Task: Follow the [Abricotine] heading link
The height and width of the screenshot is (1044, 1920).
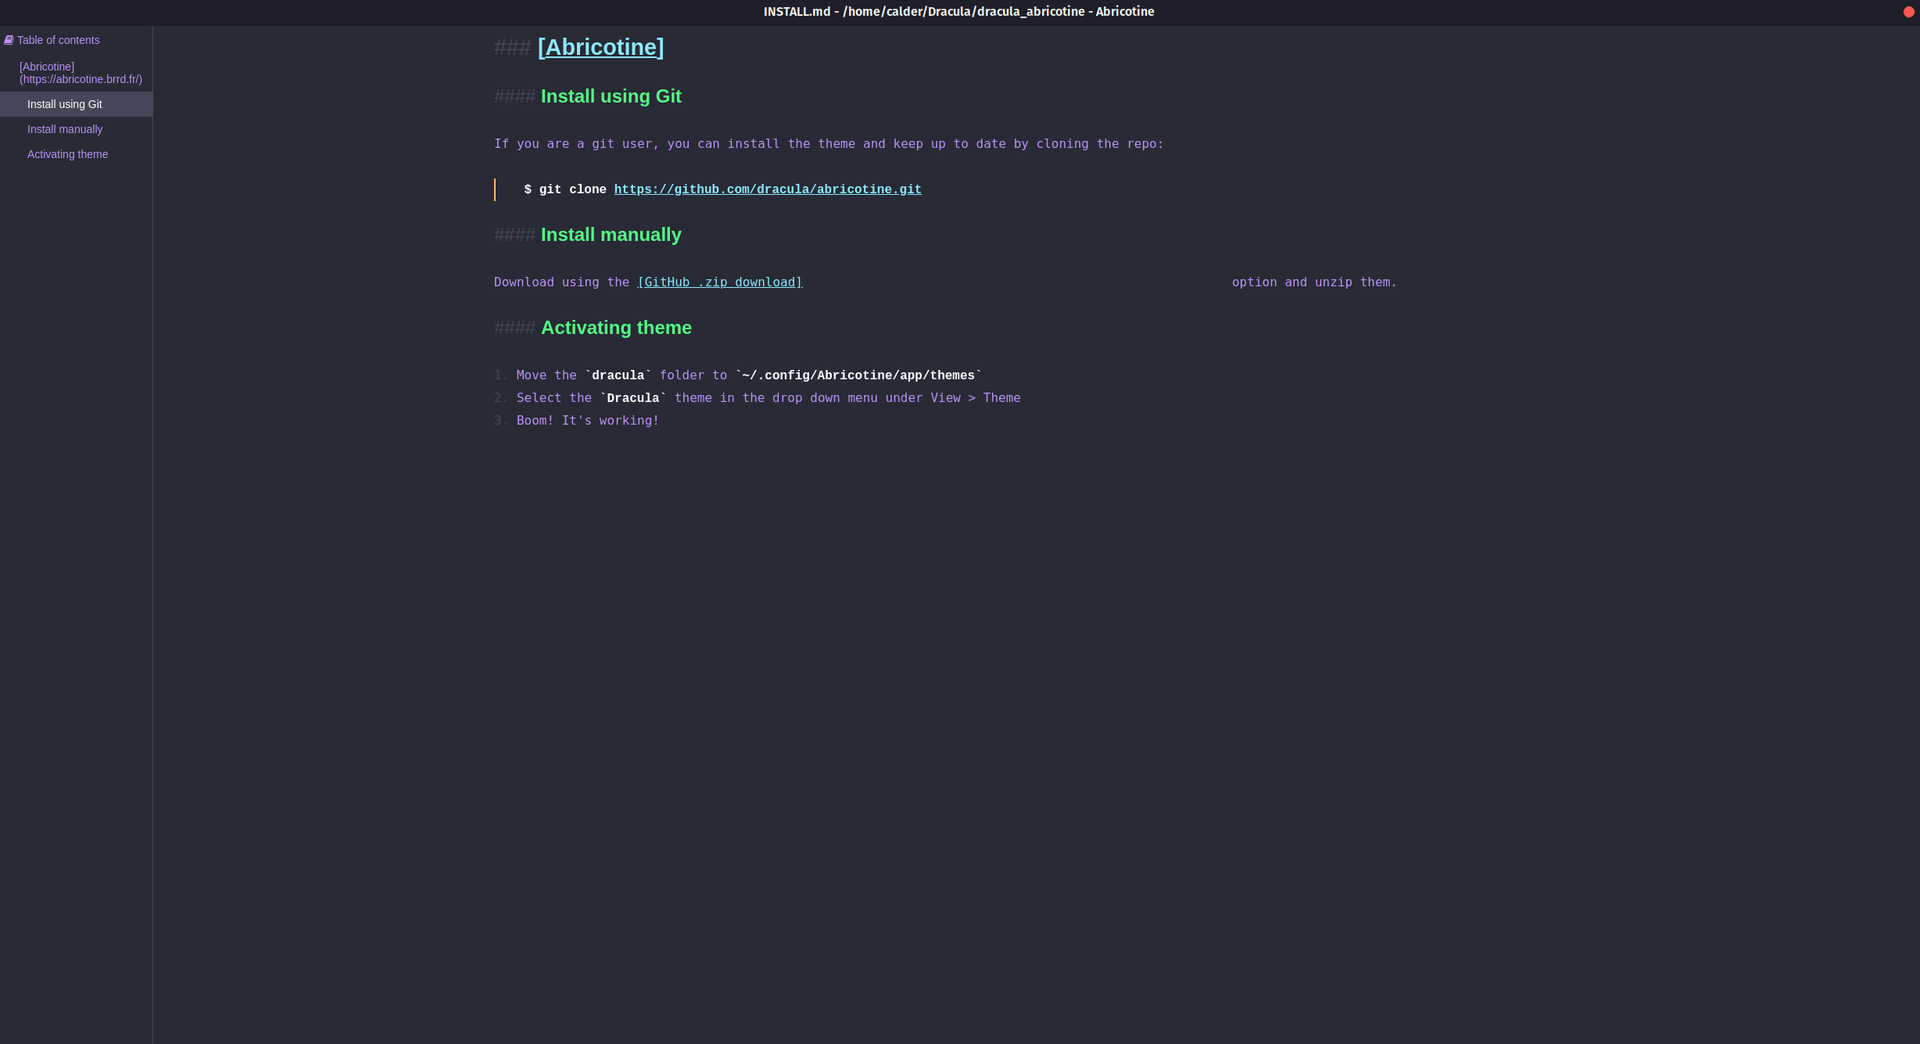Action: (600, 47)
